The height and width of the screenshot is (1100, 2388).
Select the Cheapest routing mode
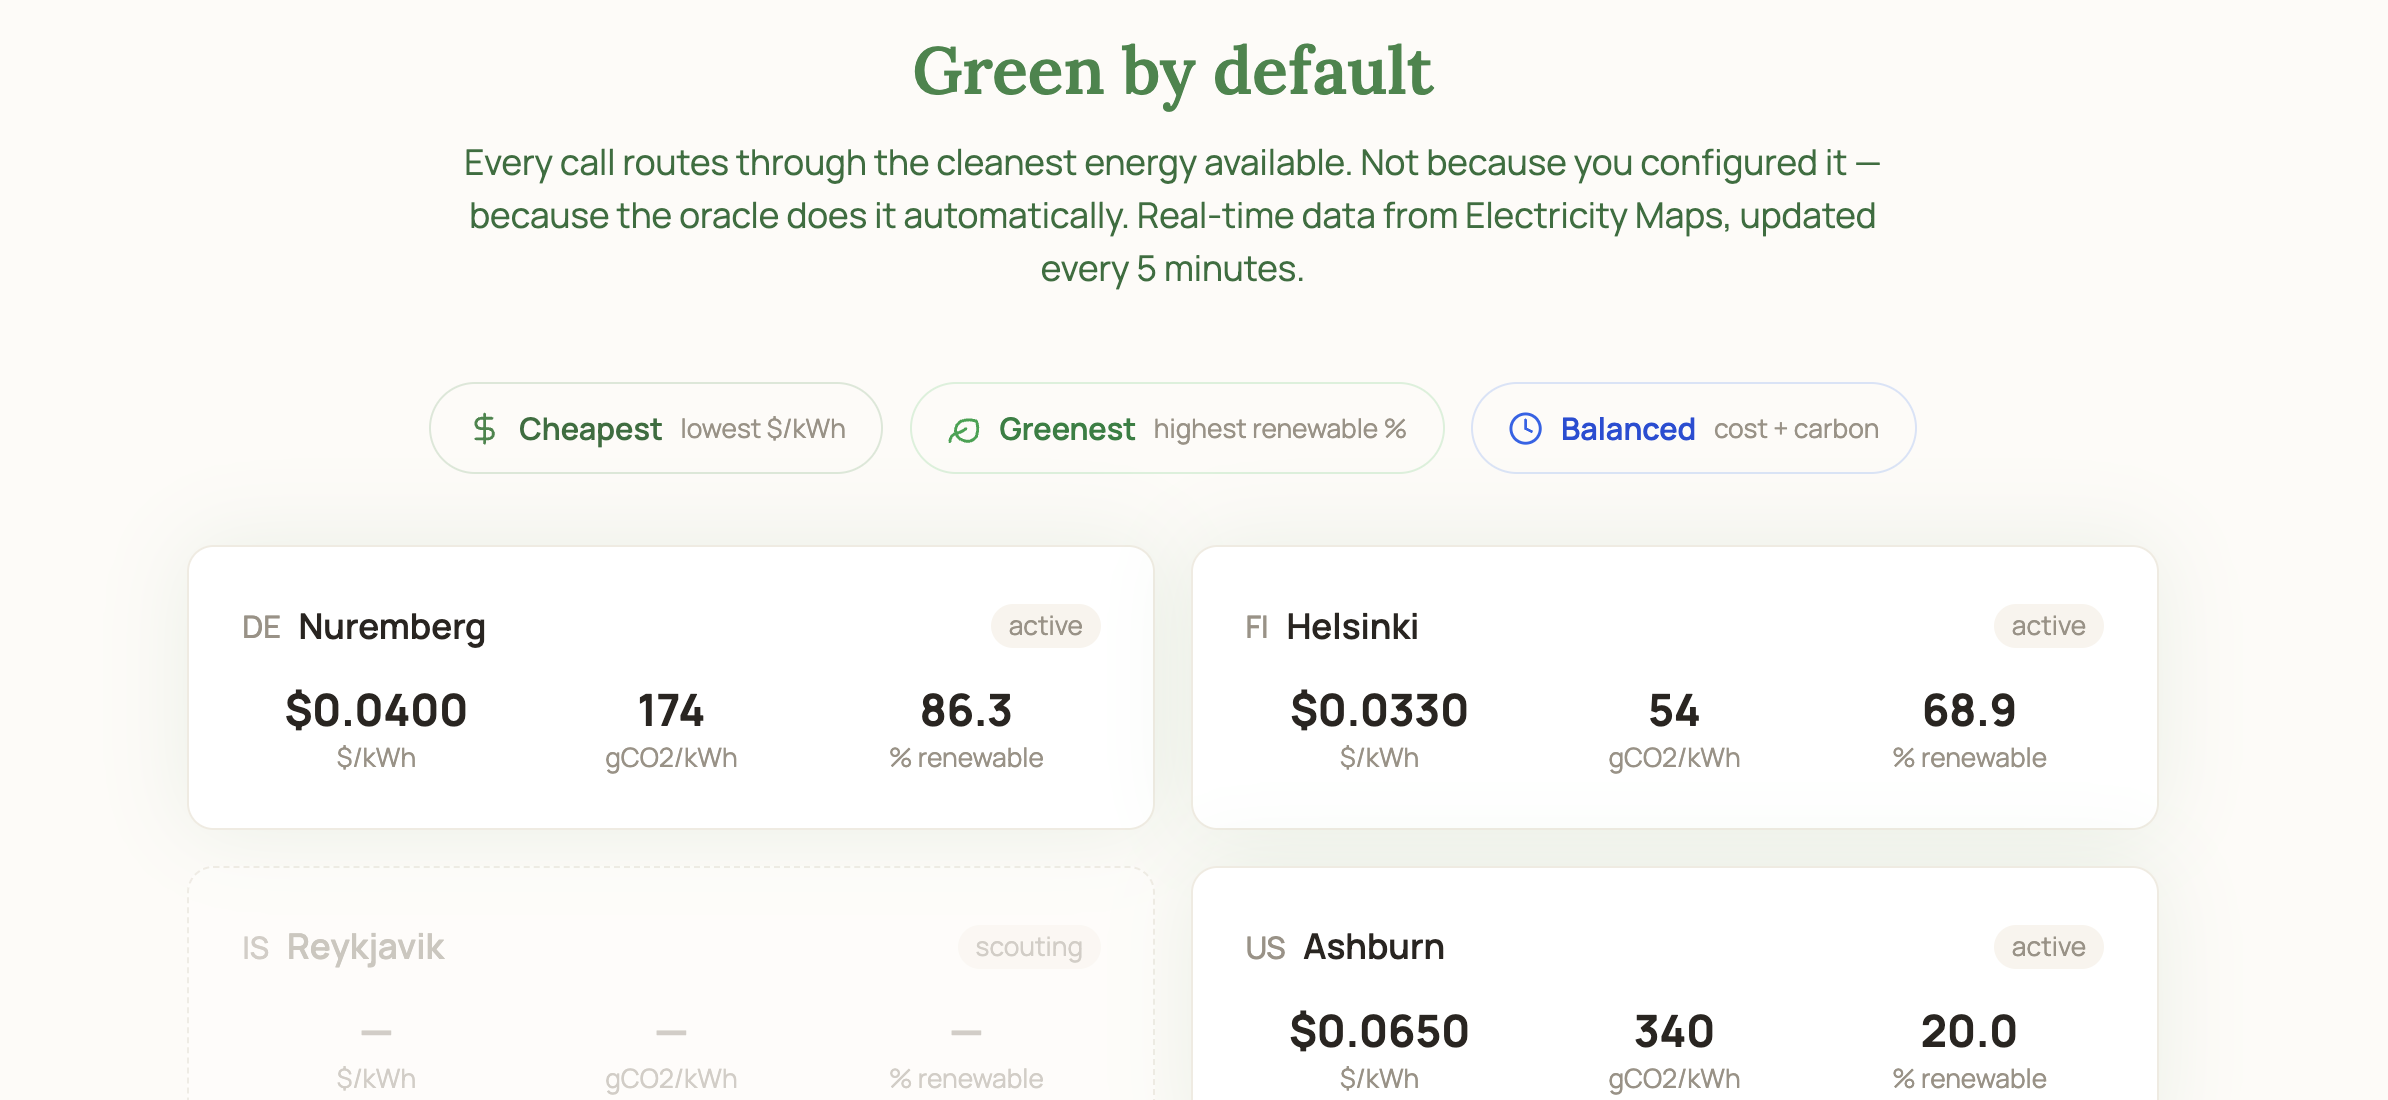pos(655,429)
